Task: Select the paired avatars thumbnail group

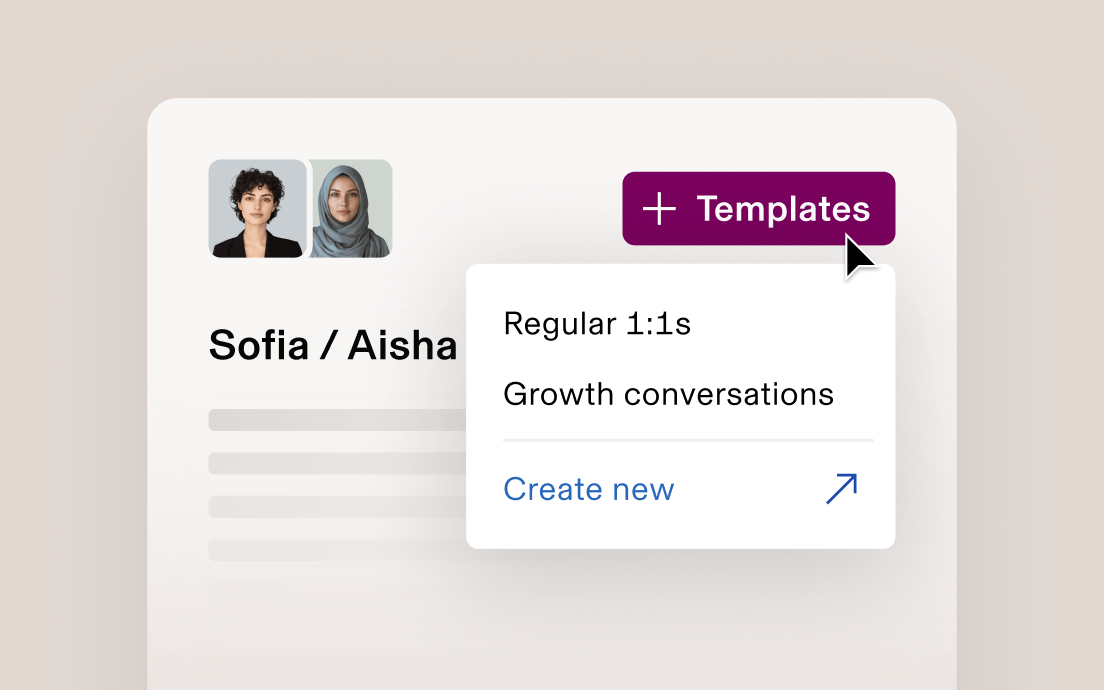Action: pyautogui.click(x=300, y=208)
